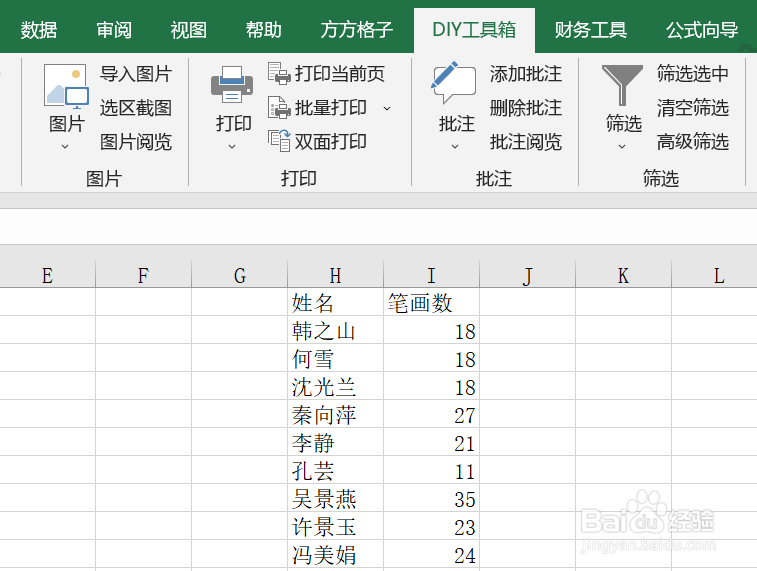
Task: Select stroke count 23 cell
Action: [432, 526]
